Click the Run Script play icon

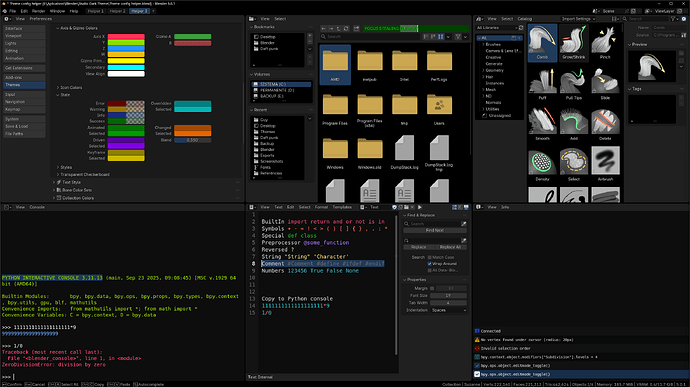419,207
